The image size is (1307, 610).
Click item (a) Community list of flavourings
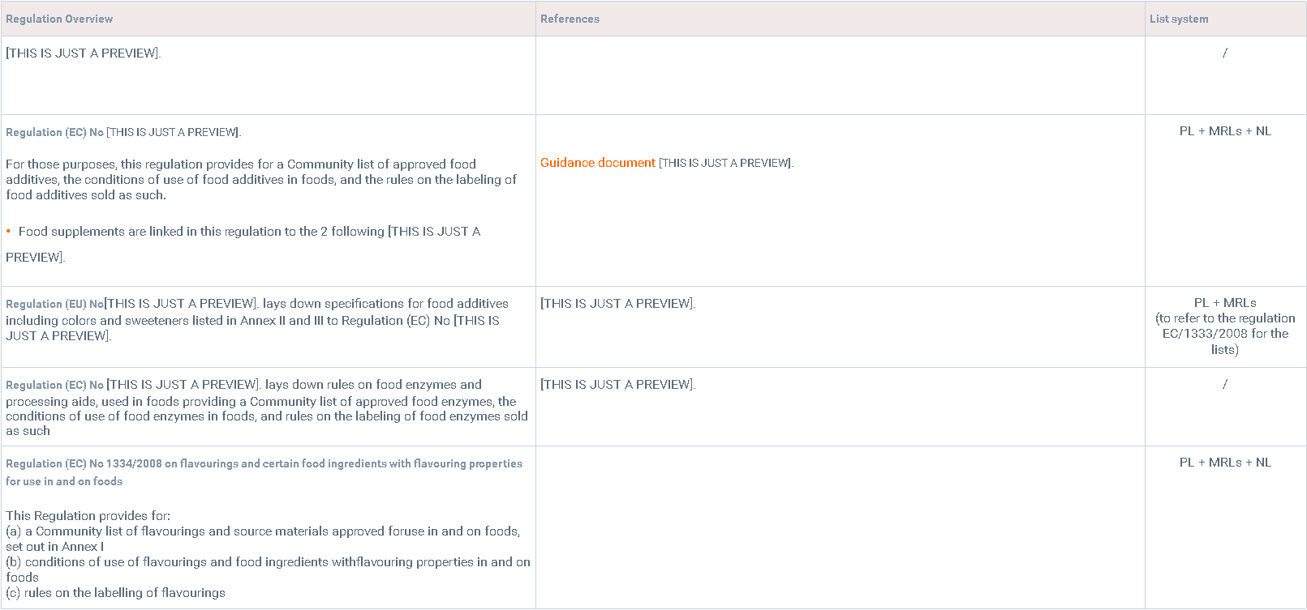[x=262, y=531]
